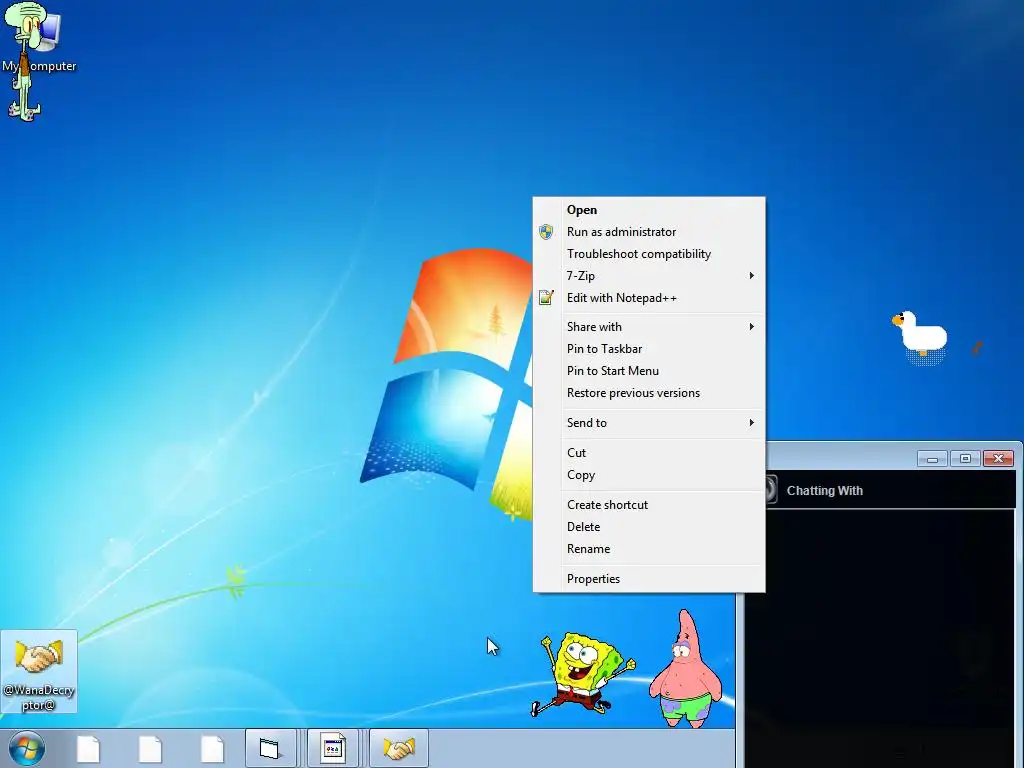The width and height of the screenshot is (1024, 768).
Task: Choose Cut from the context menu
Action: pyautogui.click(x=649, y=453)
